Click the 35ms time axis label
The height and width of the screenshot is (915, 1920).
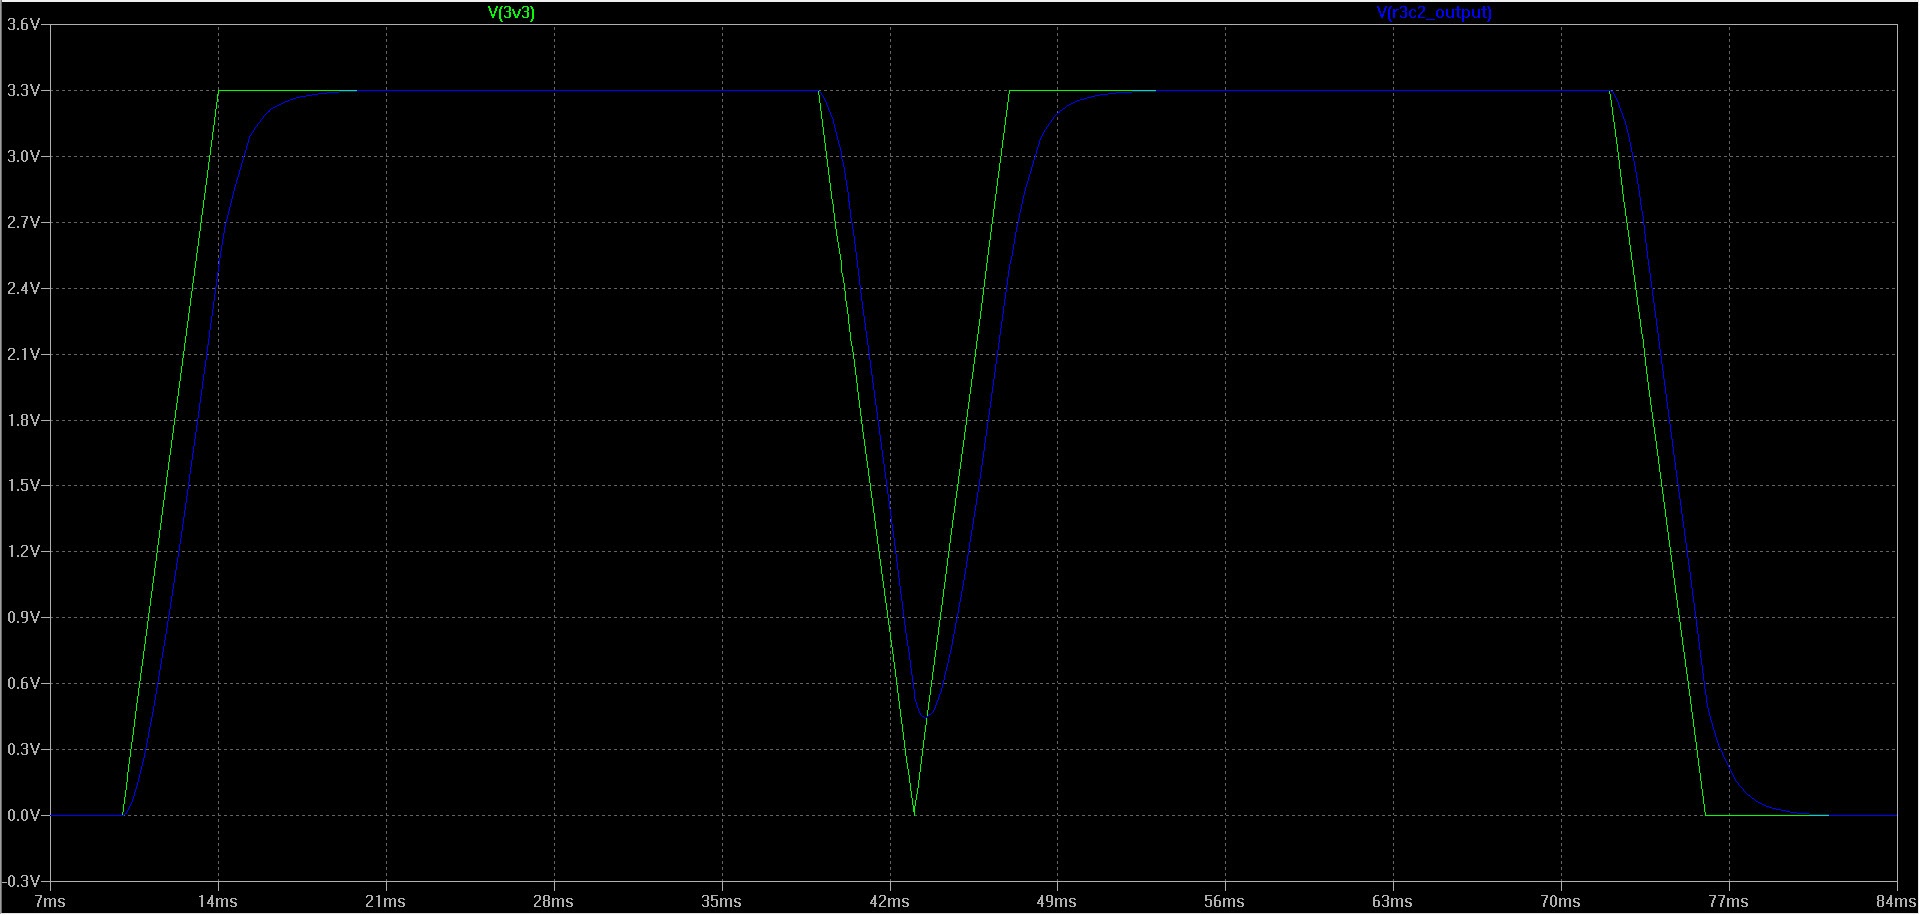point(722,902)
